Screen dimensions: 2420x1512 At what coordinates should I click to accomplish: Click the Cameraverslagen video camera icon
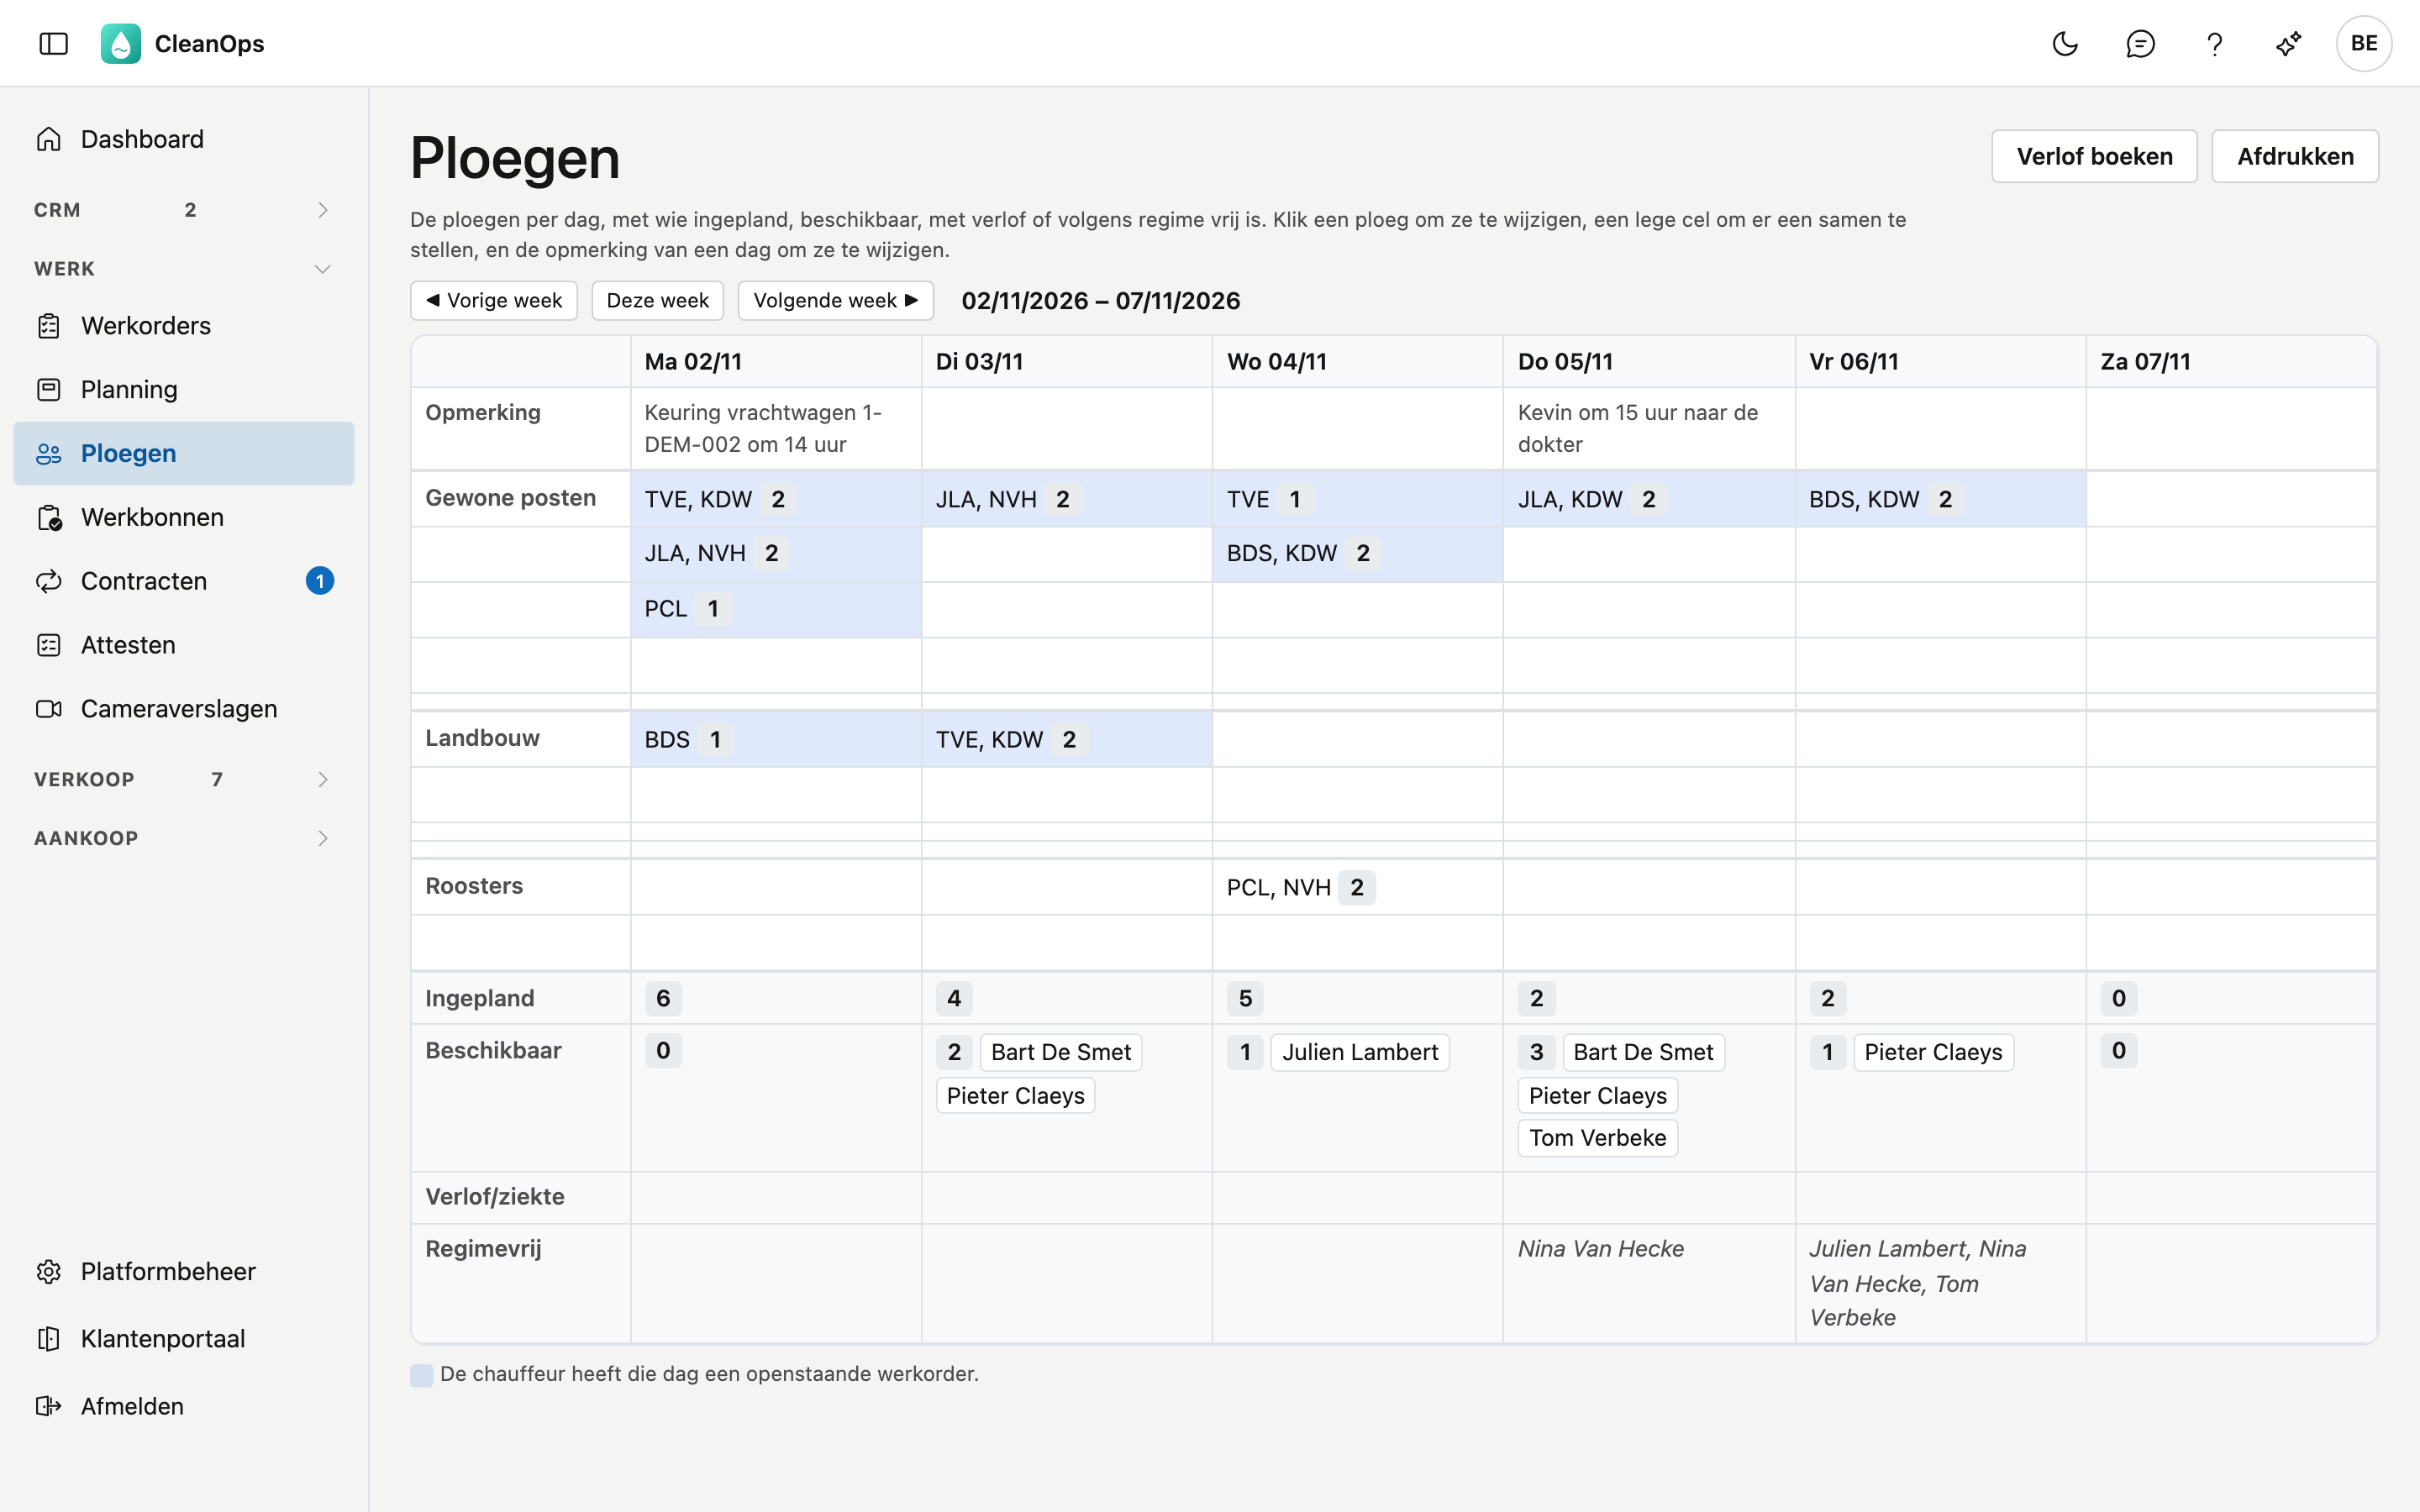[49, 709]
